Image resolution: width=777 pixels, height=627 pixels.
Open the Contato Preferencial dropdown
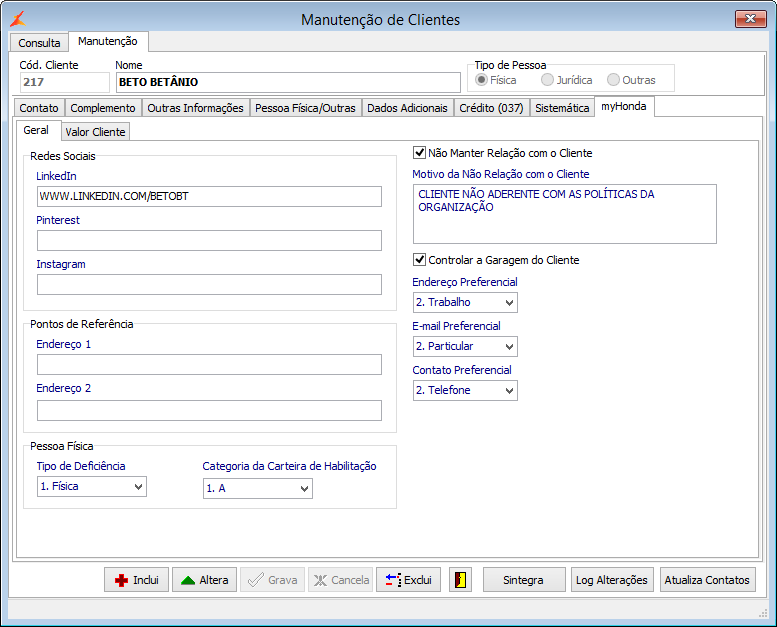(465, 390)
